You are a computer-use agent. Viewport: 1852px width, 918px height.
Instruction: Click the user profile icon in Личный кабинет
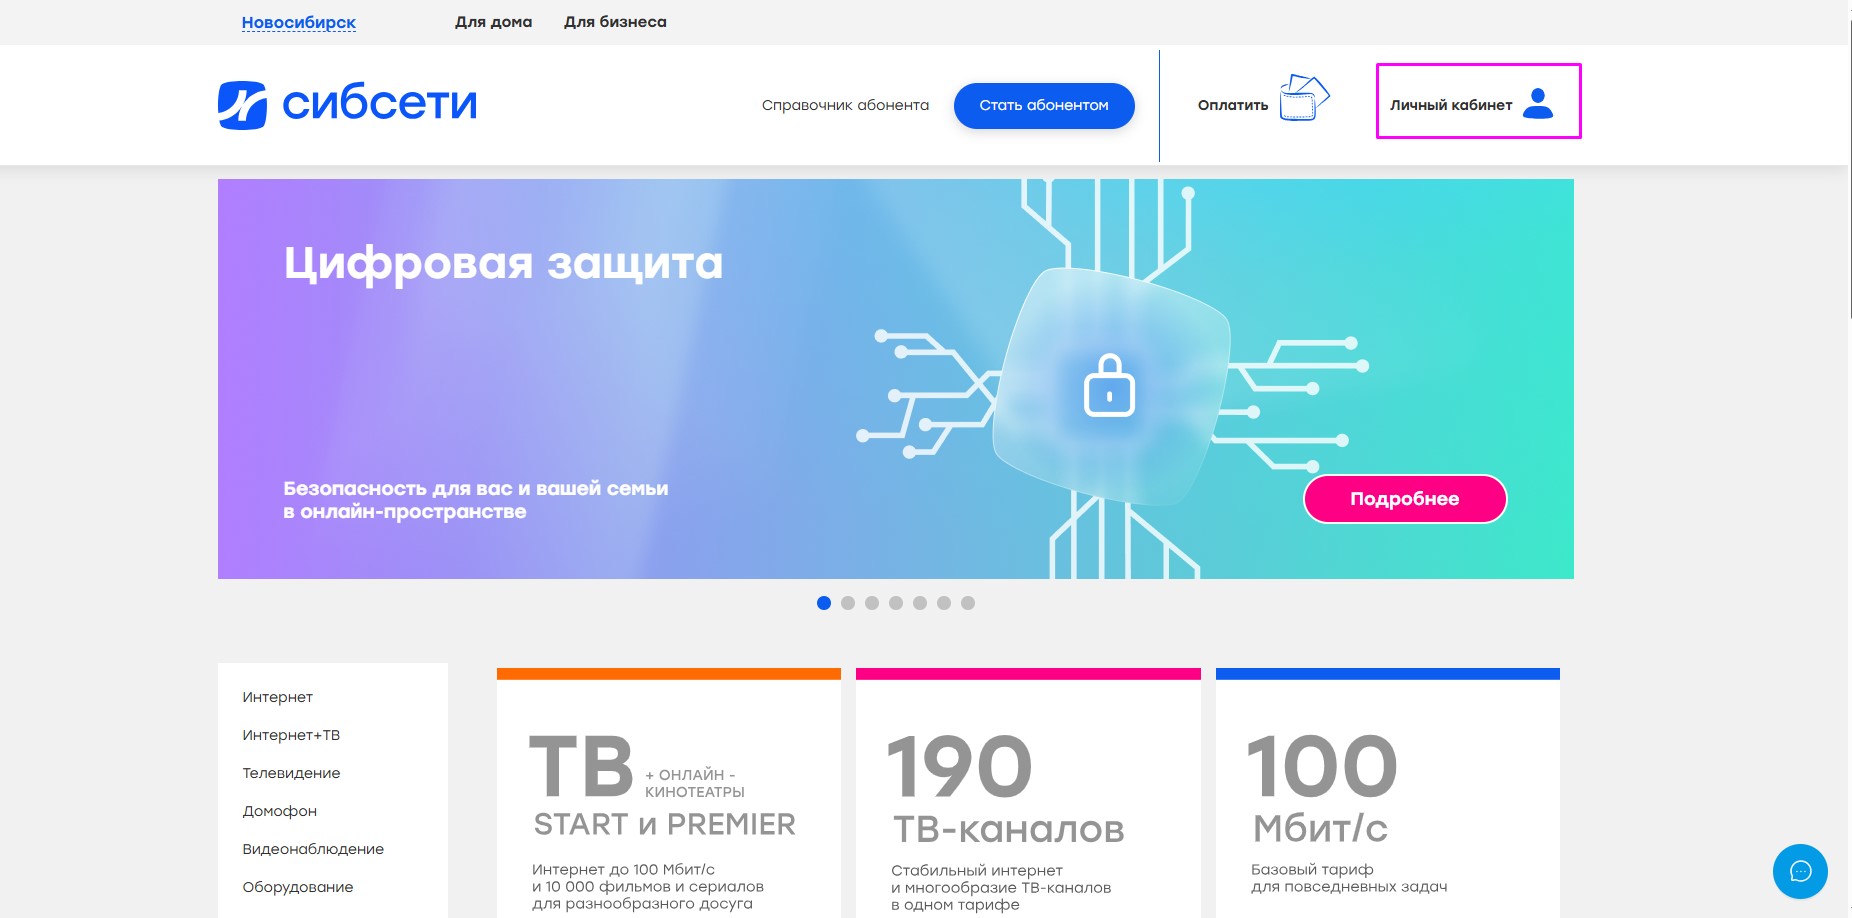point(1538,103)
